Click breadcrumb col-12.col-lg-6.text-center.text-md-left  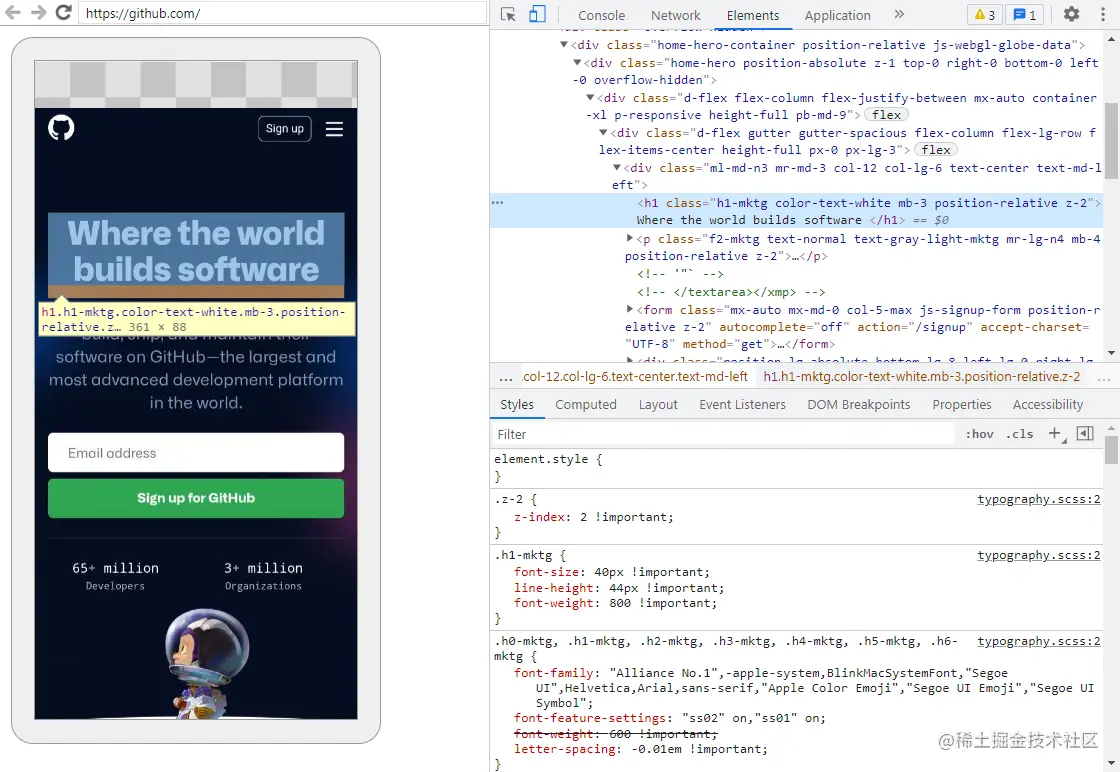pos(635,376)
